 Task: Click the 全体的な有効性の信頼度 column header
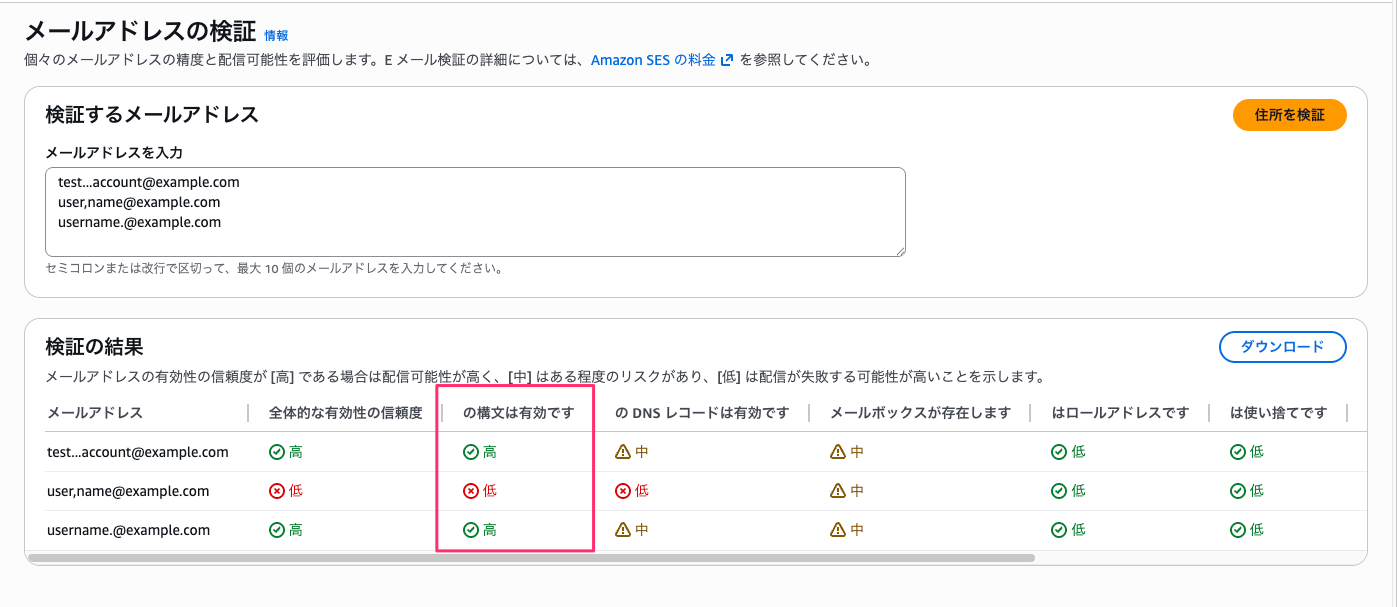345,413
